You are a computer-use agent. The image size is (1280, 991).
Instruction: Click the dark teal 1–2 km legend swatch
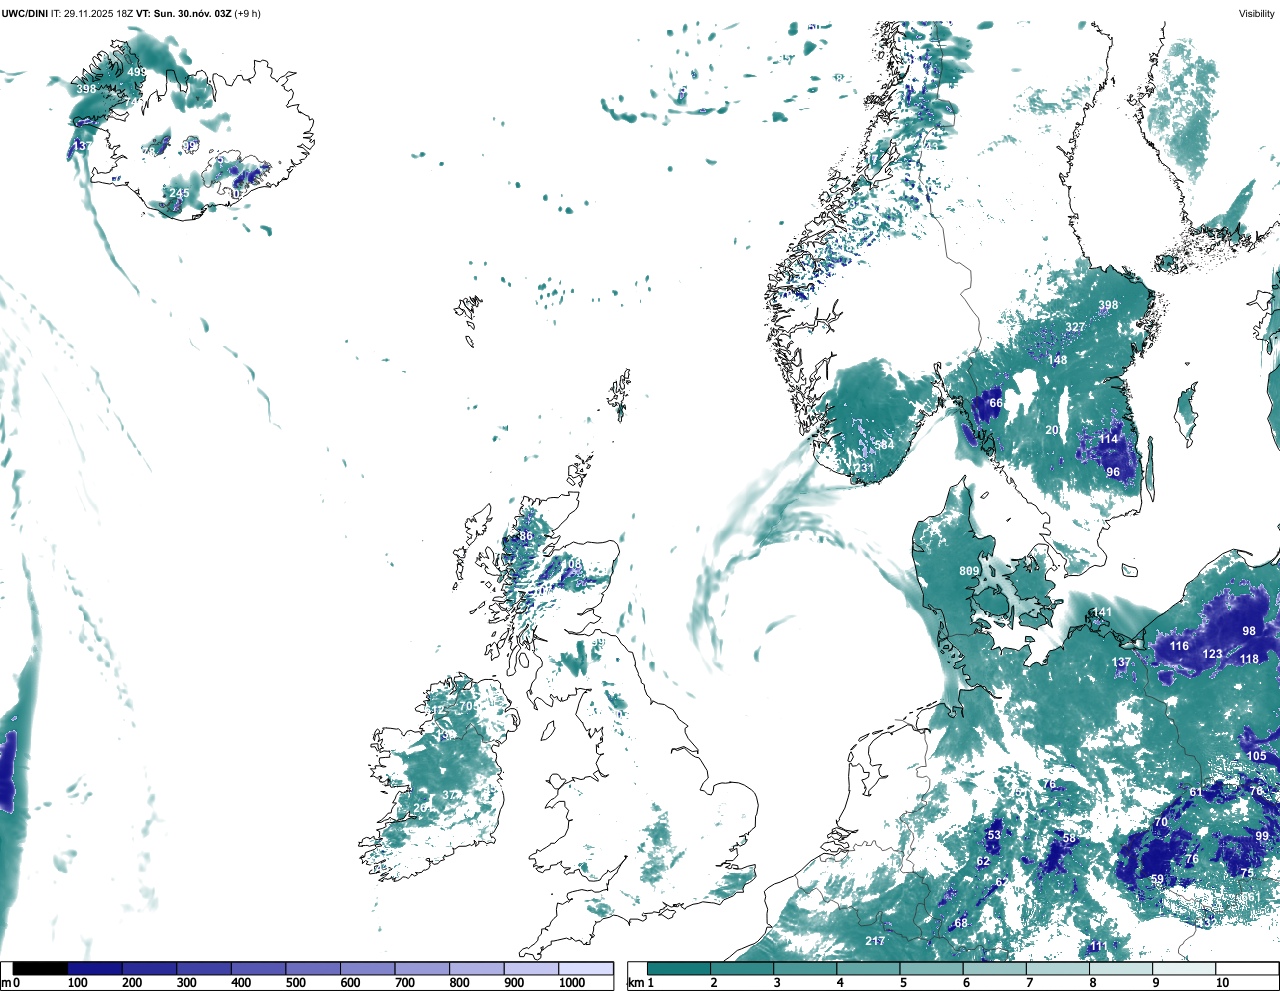(679, 968)
